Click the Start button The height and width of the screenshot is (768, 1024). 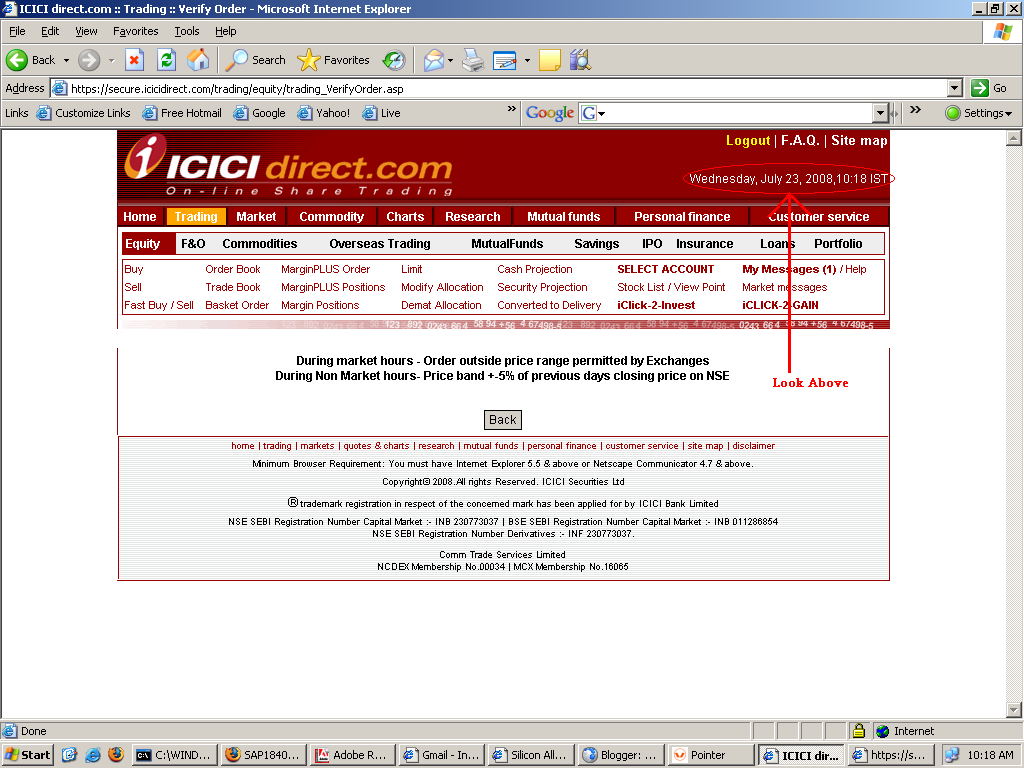[28, 755]
